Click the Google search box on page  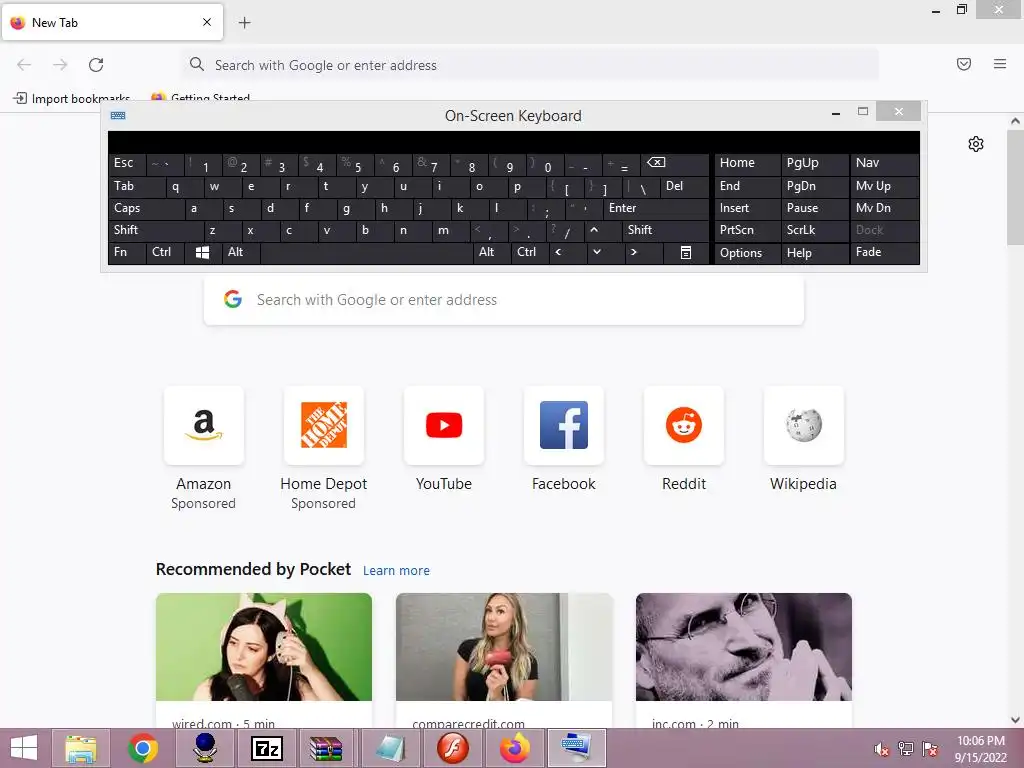tap(504, 300)
